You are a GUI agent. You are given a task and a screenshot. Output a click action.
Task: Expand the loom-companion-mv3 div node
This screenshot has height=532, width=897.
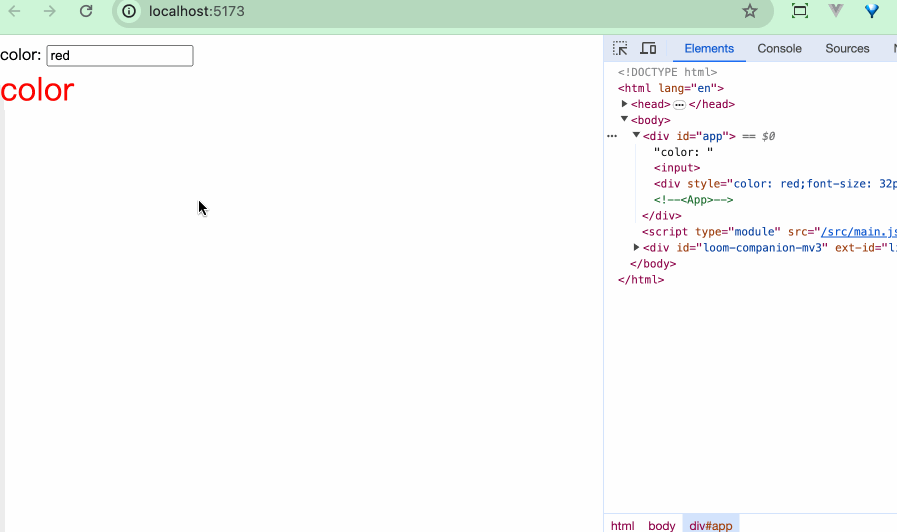637,248
